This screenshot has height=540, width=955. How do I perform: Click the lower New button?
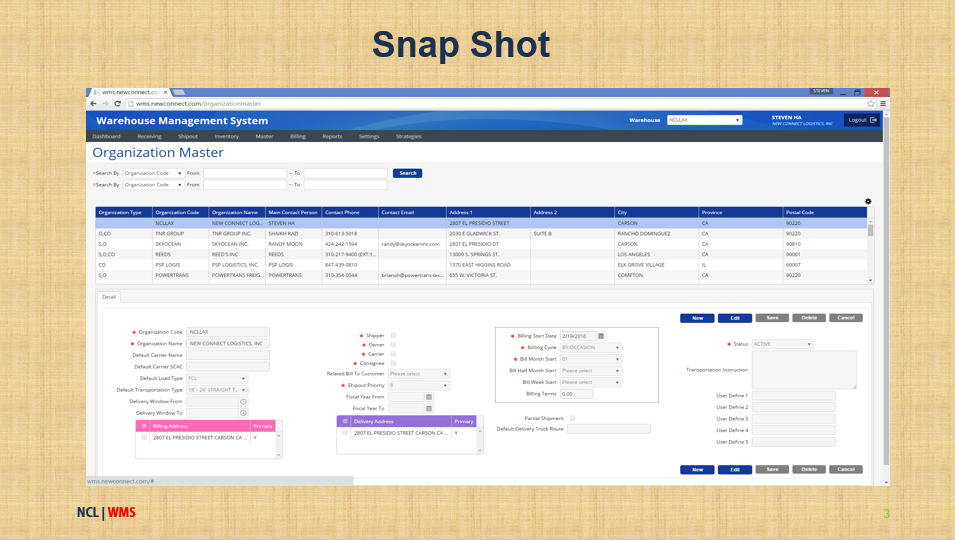[x=697, y=469]
